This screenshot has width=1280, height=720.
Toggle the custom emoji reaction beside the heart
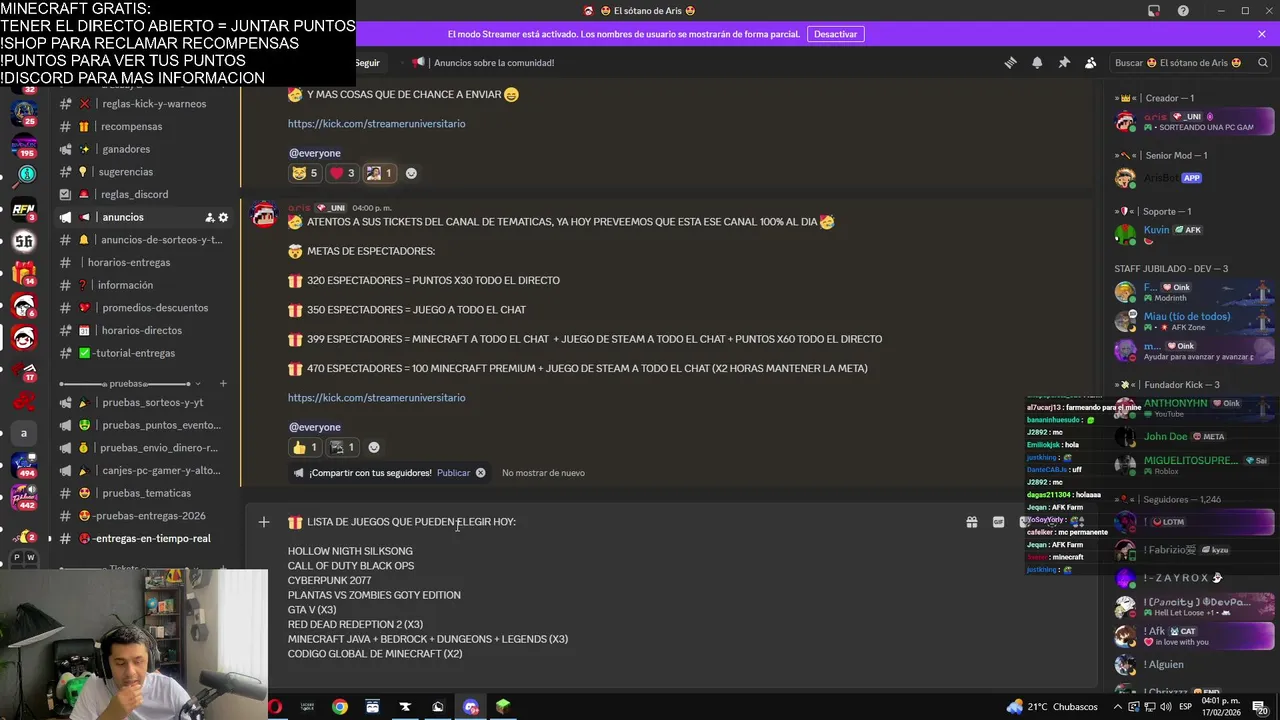(379, 173)
